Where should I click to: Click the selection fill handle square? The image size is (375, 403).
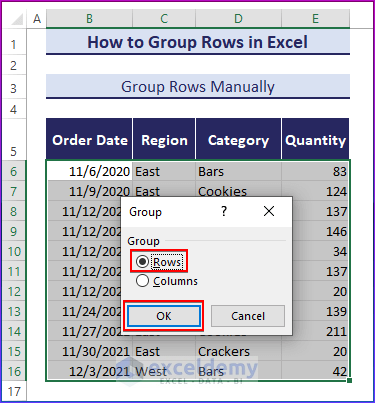pyautogui.click(x=349, y=380)
